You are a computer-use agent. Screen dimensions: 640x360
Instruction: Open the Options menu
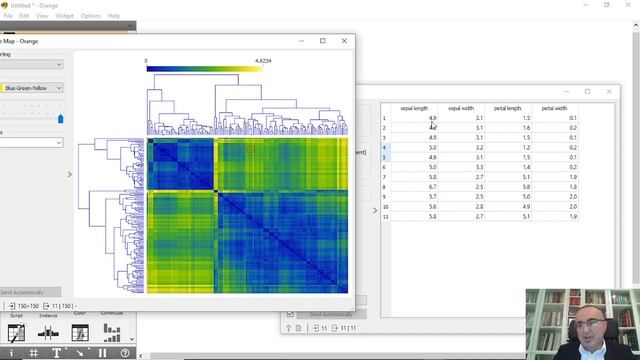pyautogui.click(x=91, y=16)
